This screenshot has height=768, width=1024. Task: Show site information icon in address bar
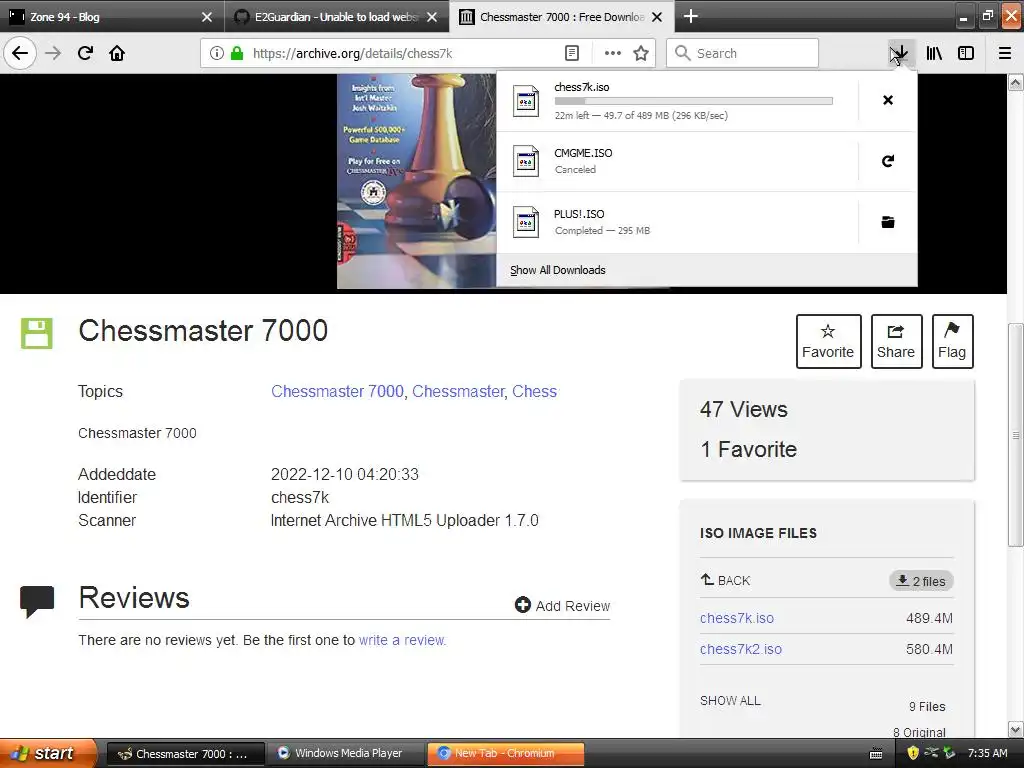coord(217,53)
